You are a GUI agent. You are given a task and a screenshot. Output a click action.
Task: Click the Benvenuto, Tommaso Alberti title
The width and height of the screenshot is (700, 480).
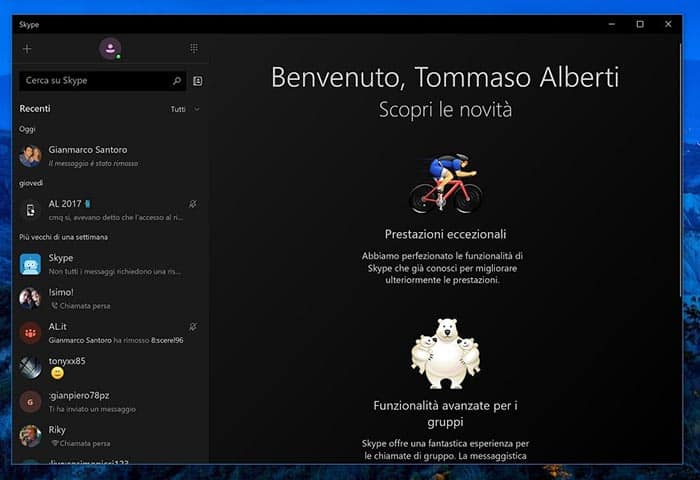pos(445,77)
